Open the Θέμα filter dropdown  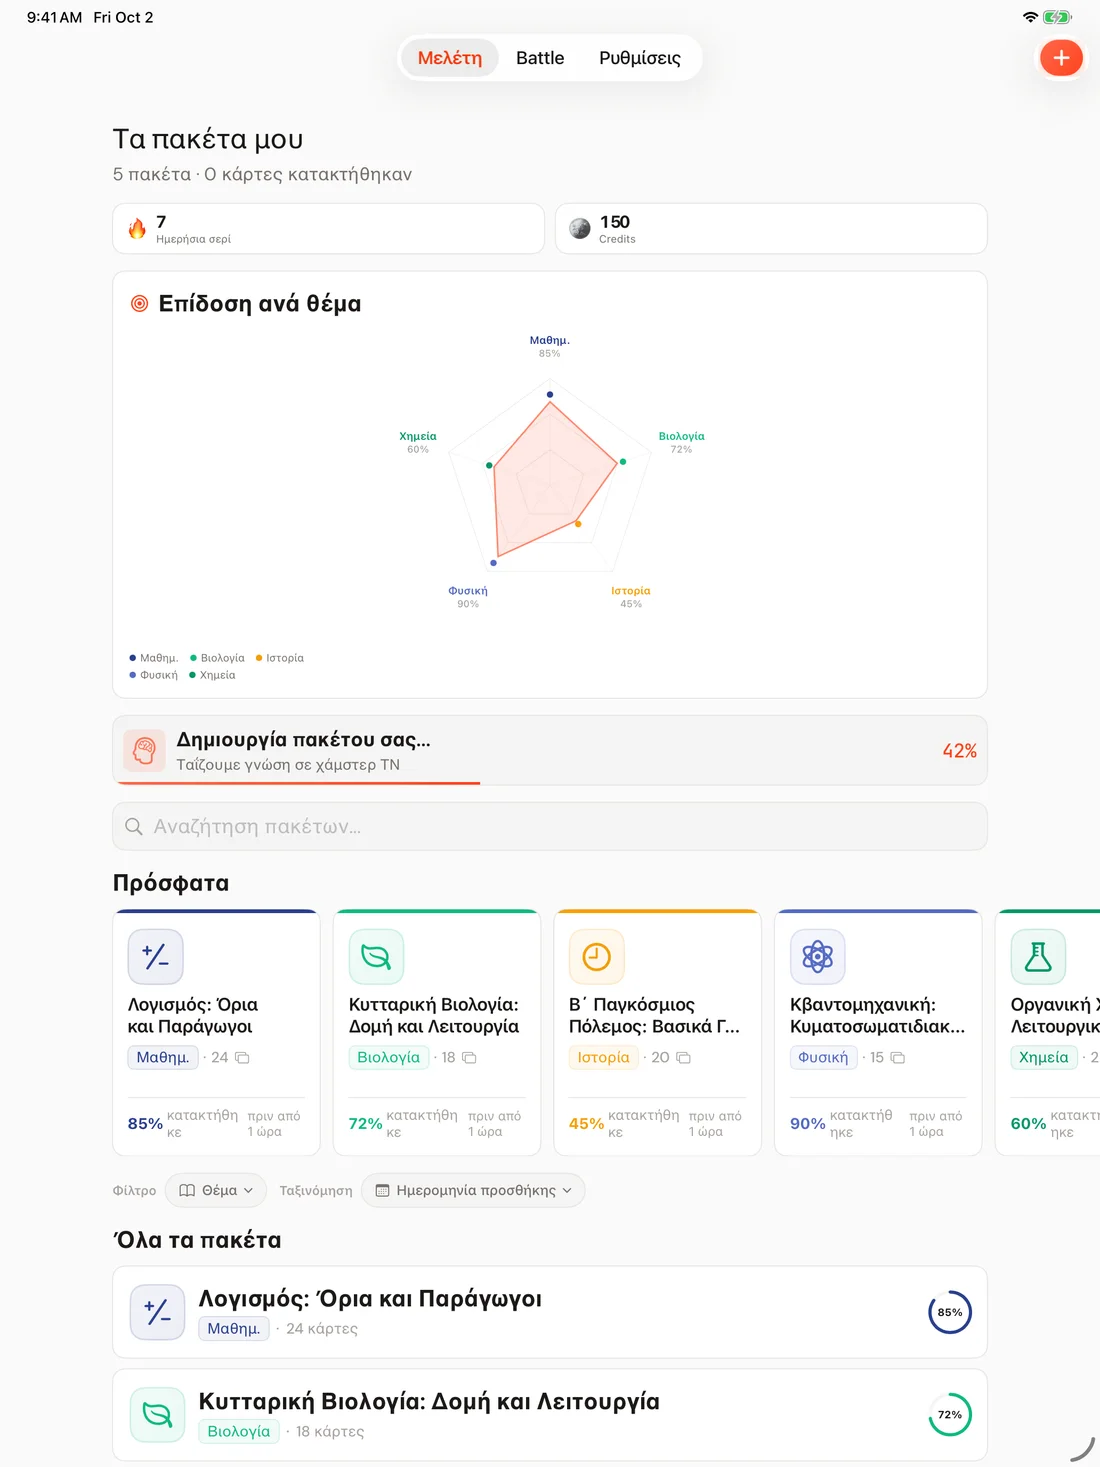point(216,1190)
